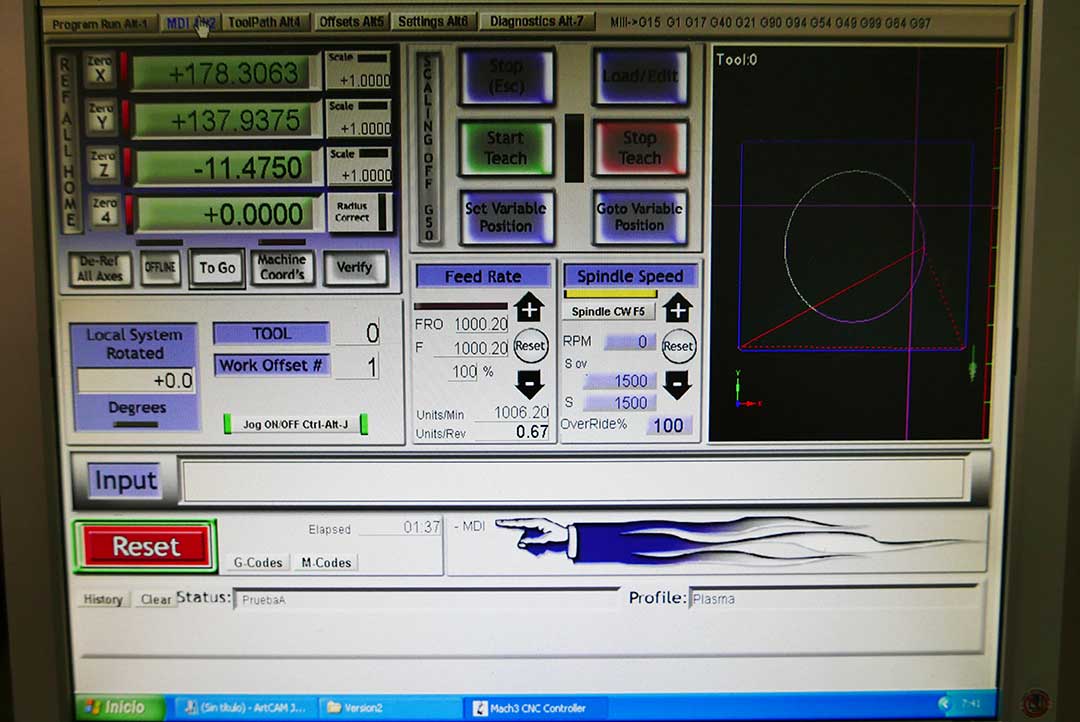Click Goto Variable Position
This screenshot has height=722, width=1080.
(640, 217)
